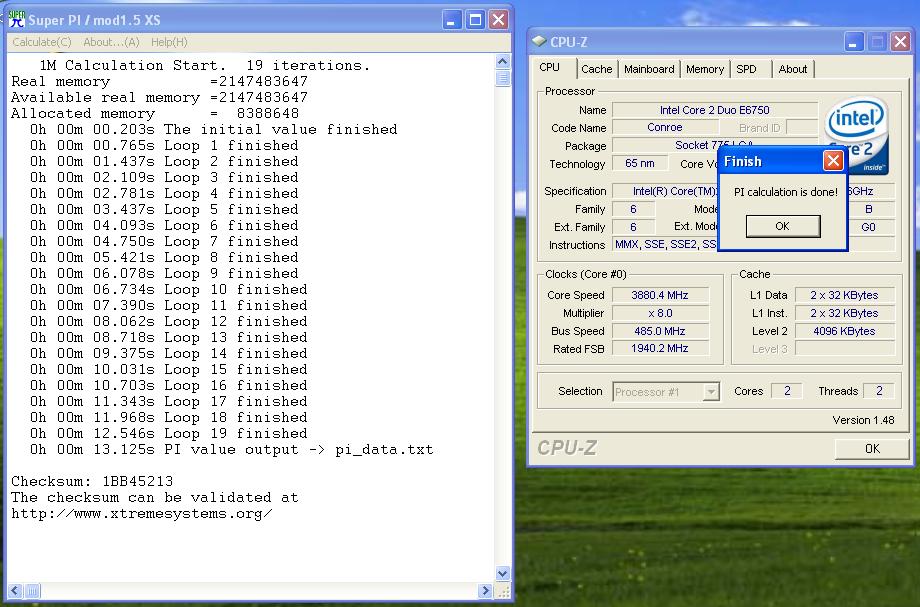The height and width of the screenshot is (607, 920).
Task: Switch to the Mainboard tab in CPU-Z
Action: pyautogui.click(x=649, y=69)
